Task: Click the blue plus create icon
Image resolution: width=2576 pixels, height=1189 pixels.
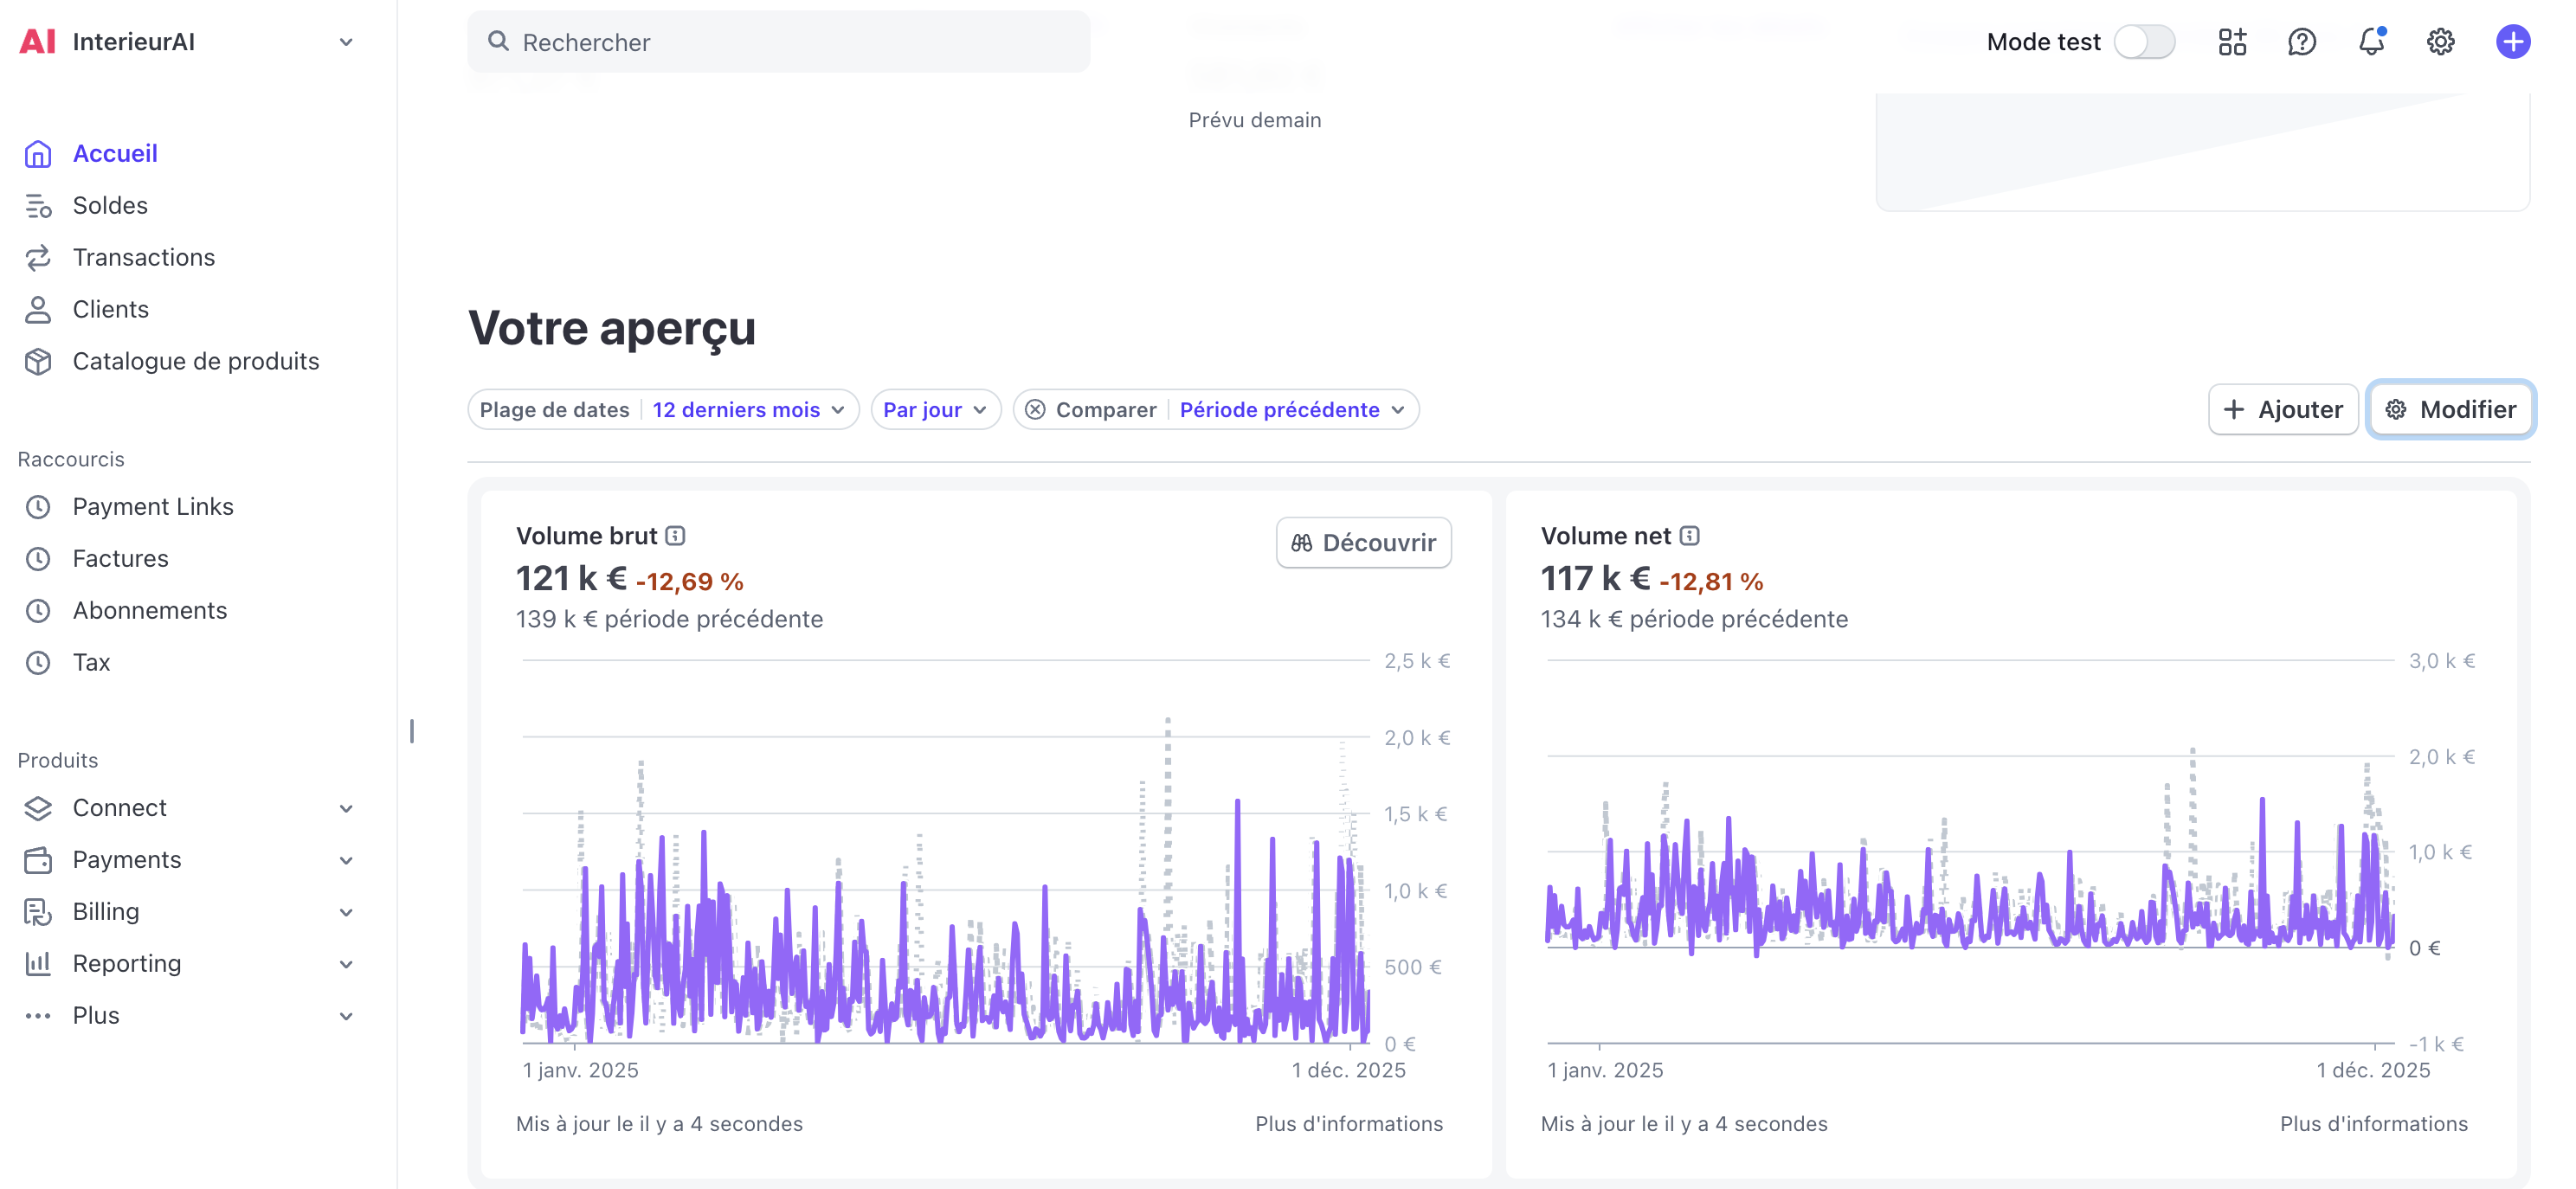Action: click(x=2512, y=42)
